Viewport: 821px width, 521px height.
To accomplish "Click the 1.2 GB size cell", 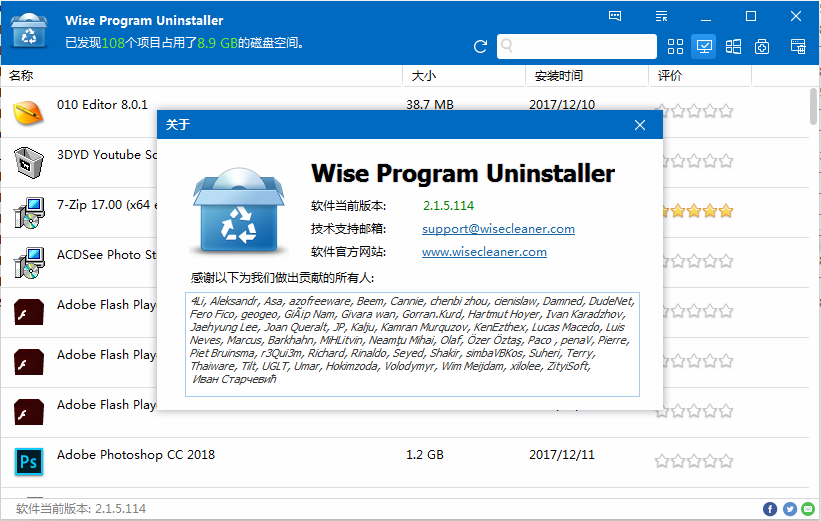I will [425, 455].
